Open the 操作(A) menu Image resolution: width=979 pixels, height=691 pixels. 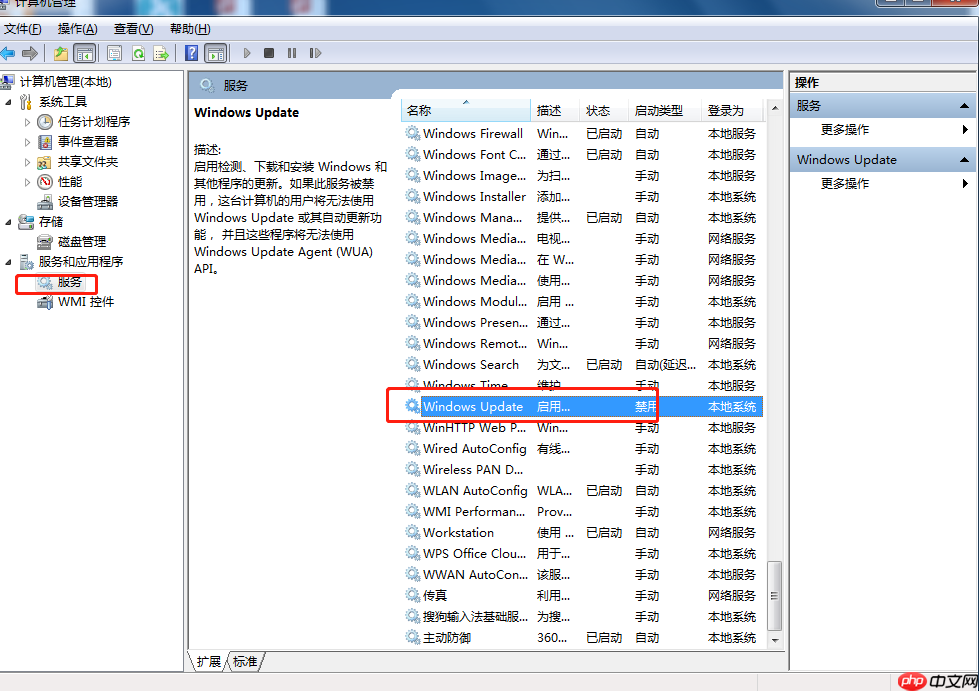coord(77,29)
